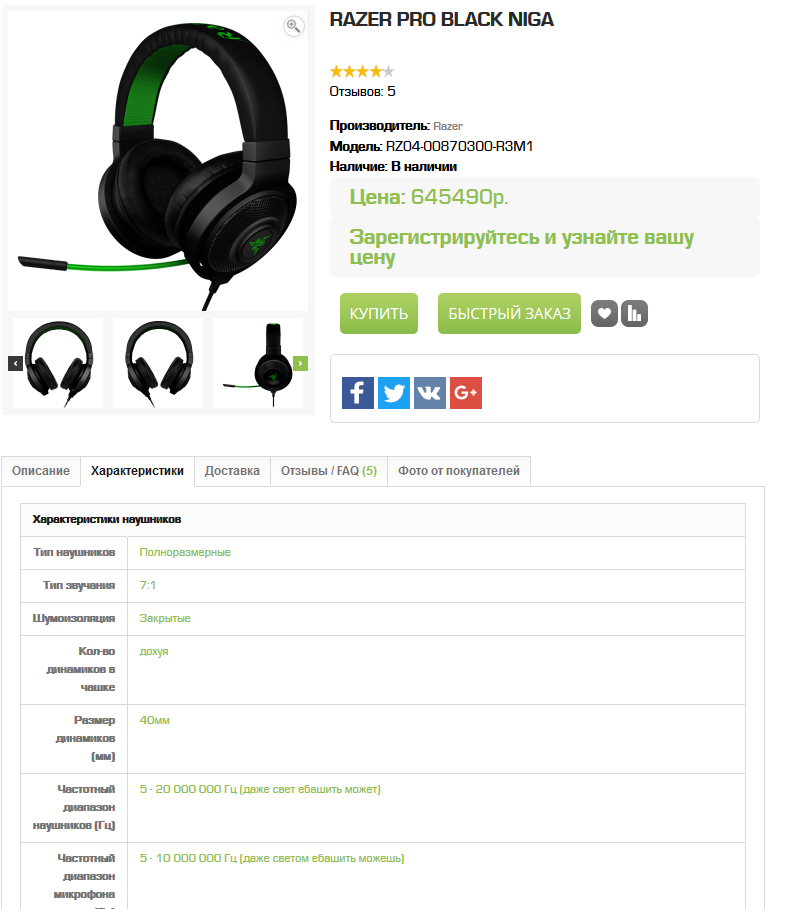Click the Razer manufacturer link
The image size is (805, 909).
tap(448, 126)
